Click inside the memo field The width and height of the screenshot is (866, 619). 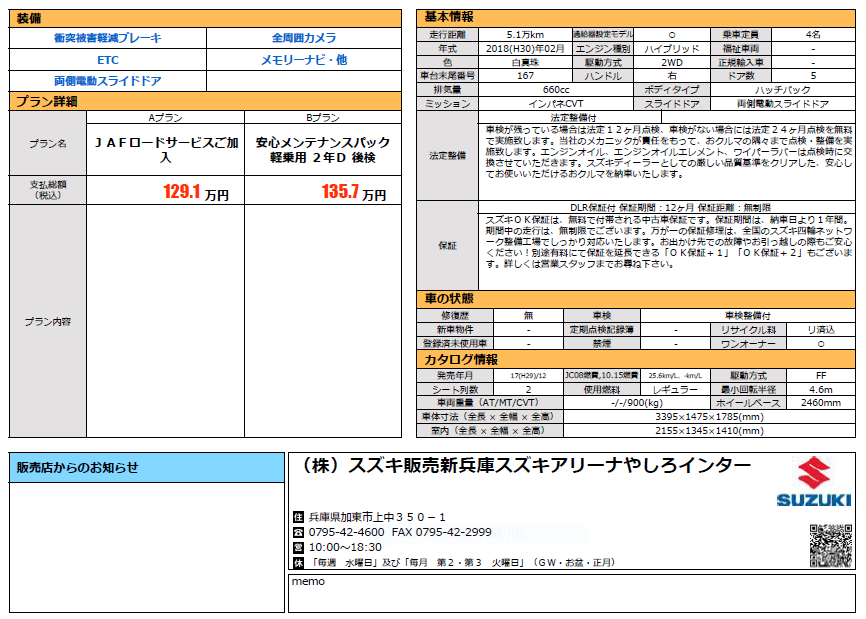coord(570,595)
